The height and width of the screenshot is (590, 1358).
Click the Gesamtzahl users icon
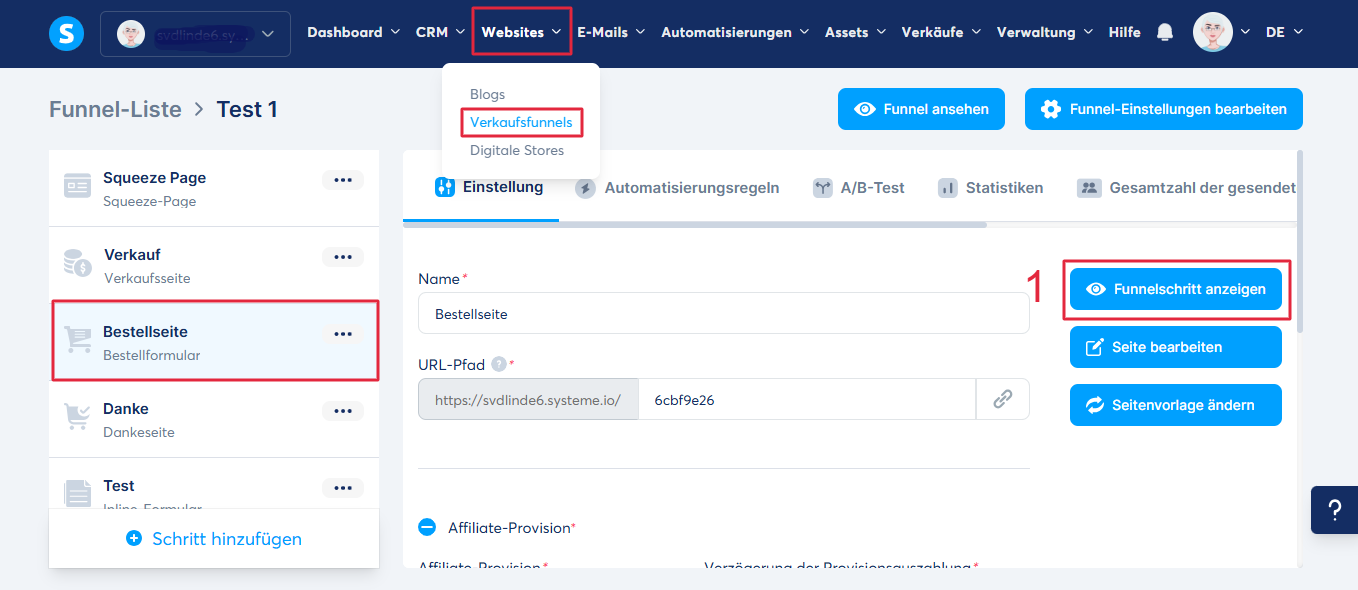1089,188
